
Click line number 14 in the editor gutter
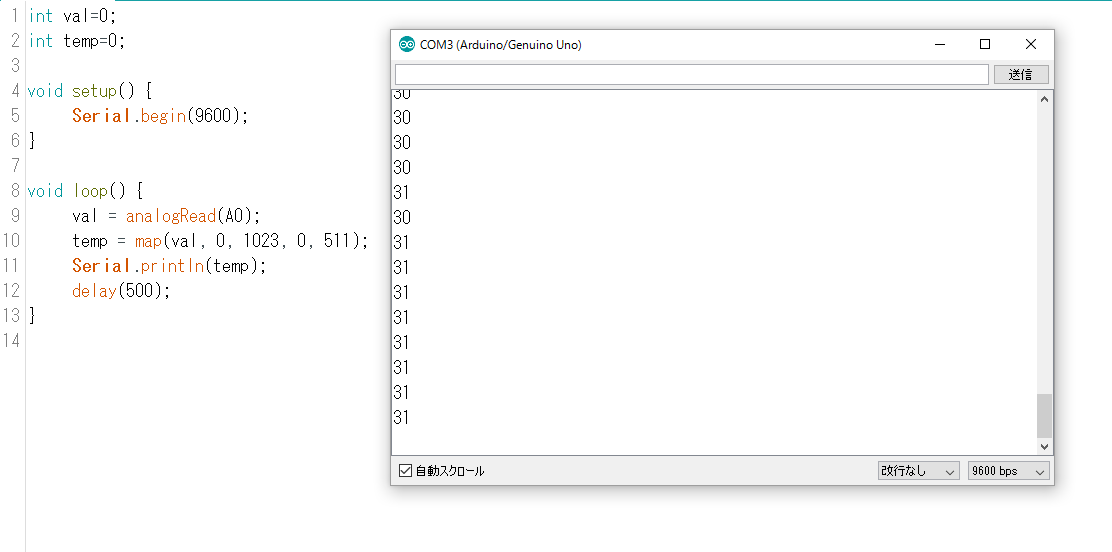click(x=11, y=341)
